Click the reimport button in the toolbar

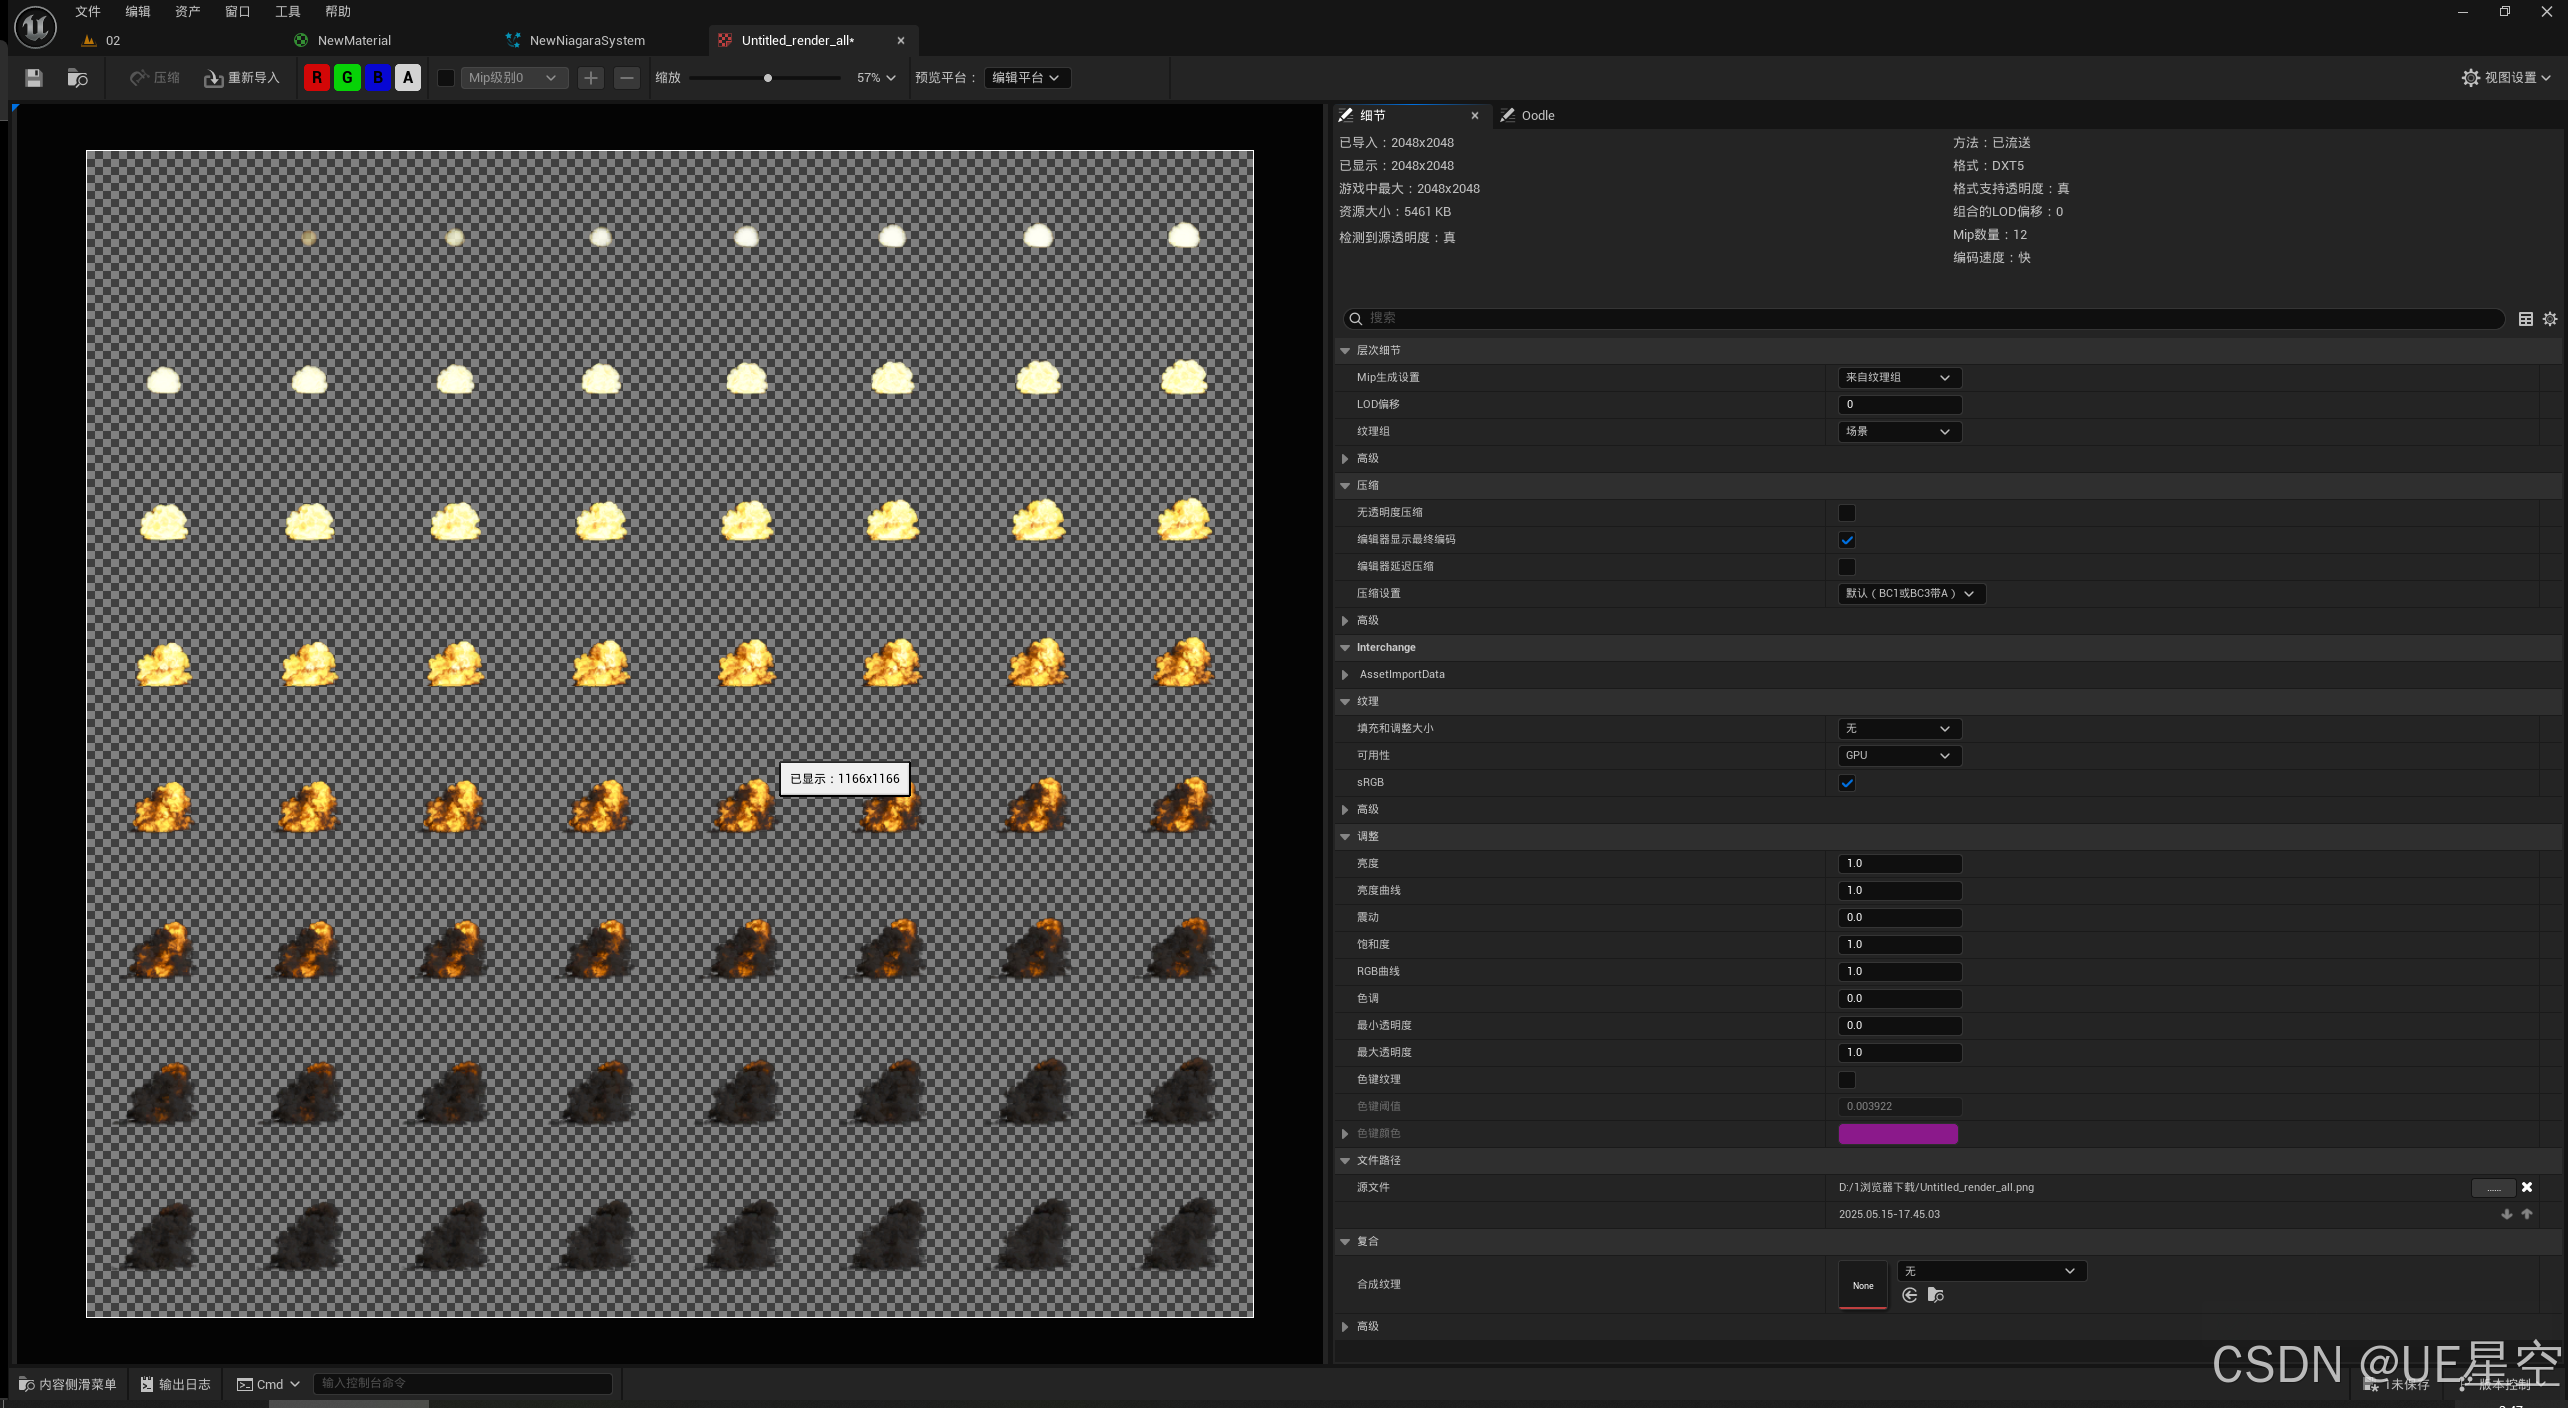click(x=241, y=78)
